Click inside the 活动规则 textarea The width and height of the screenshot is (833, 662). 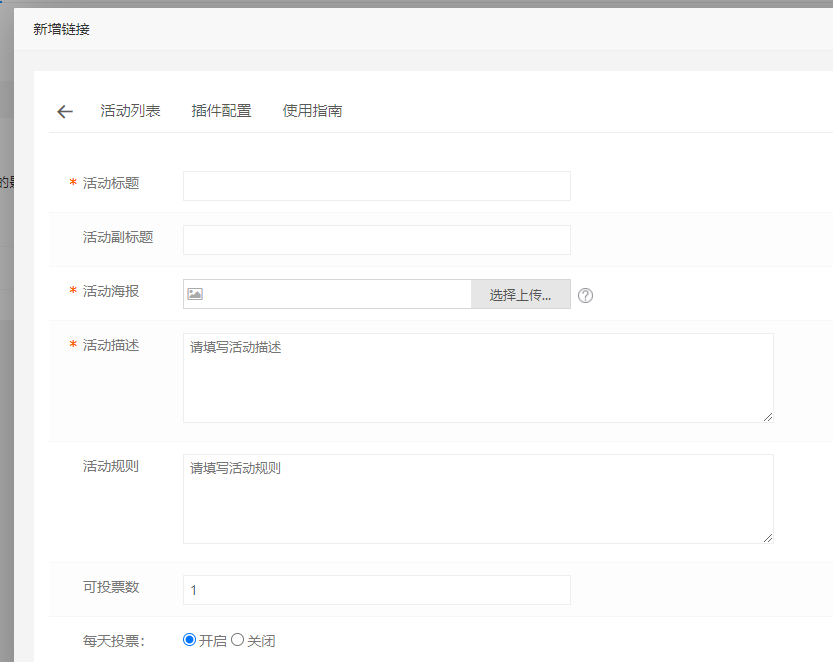(478, 499)
